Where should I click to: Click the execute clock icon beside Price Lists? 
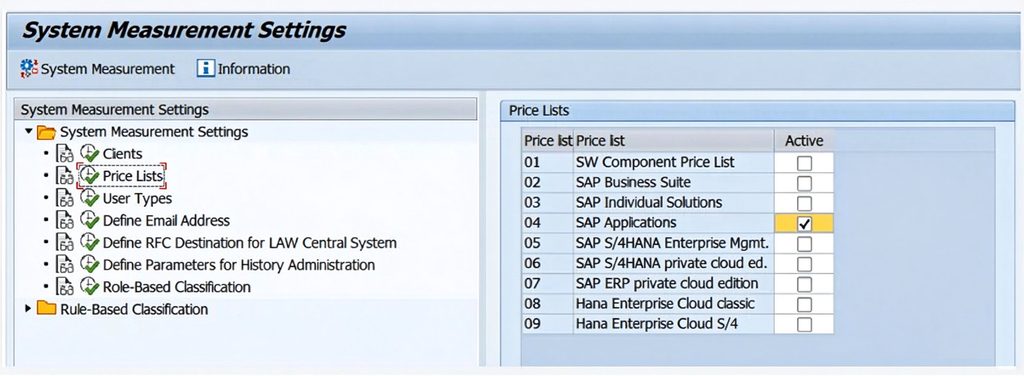coord(89,176)
